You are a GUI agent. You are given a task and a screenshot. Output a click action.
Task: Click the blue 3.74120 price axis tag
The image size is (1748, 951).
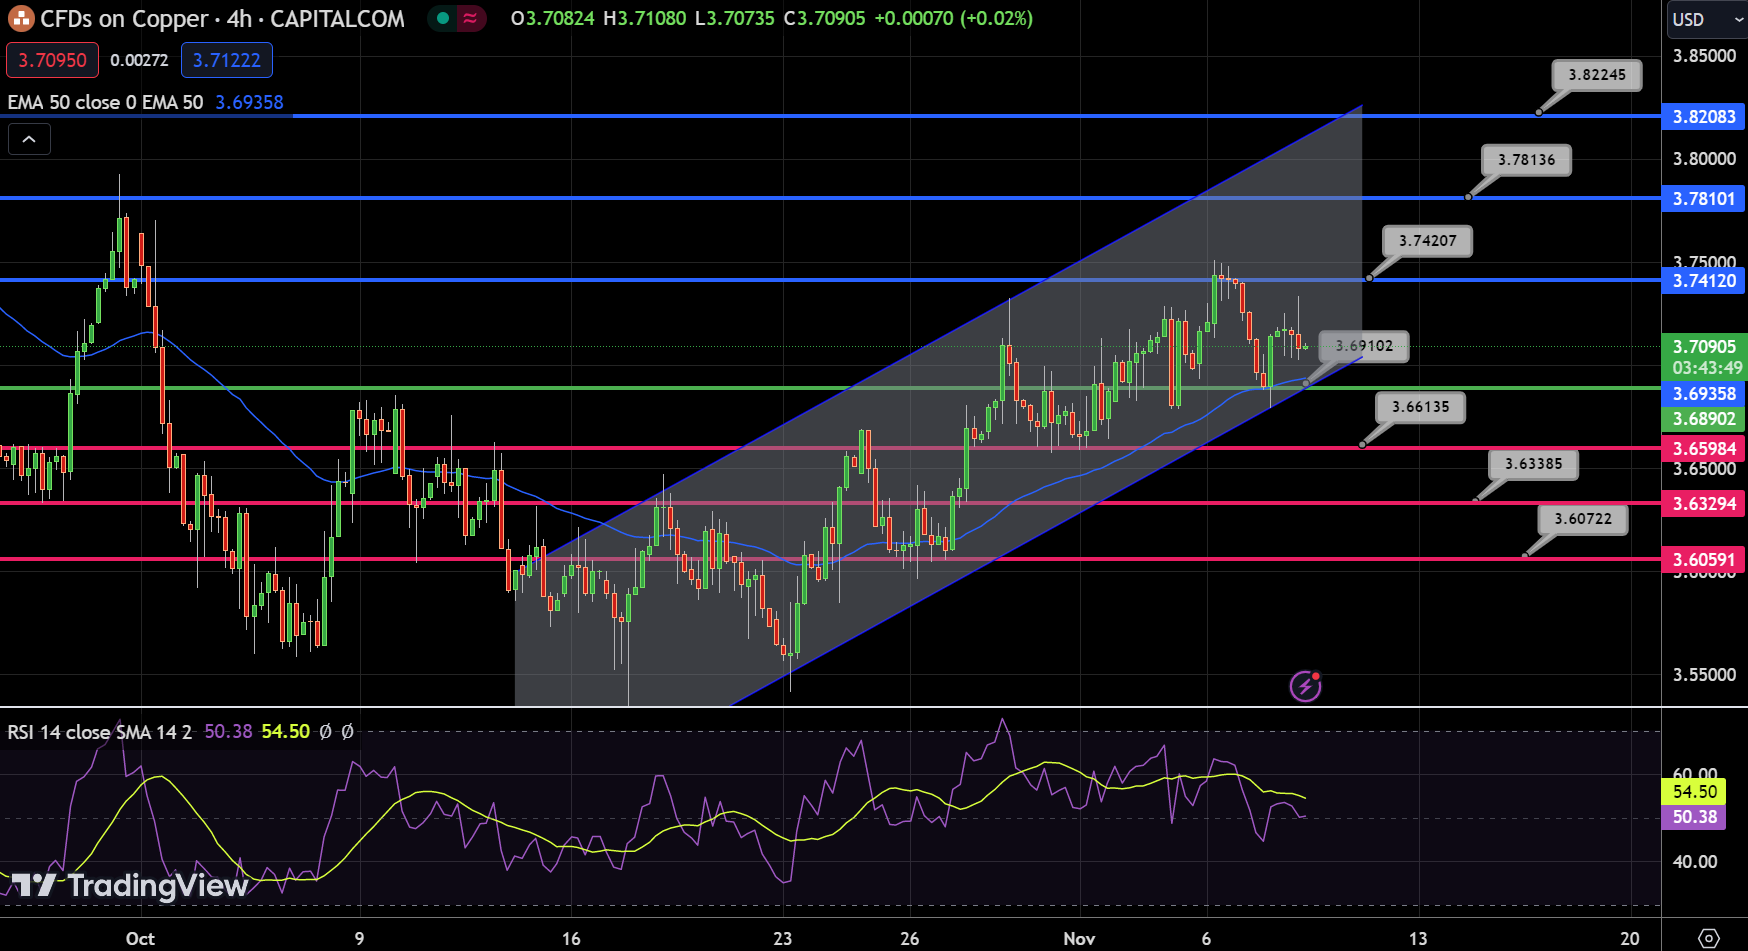pos(1704,281)
